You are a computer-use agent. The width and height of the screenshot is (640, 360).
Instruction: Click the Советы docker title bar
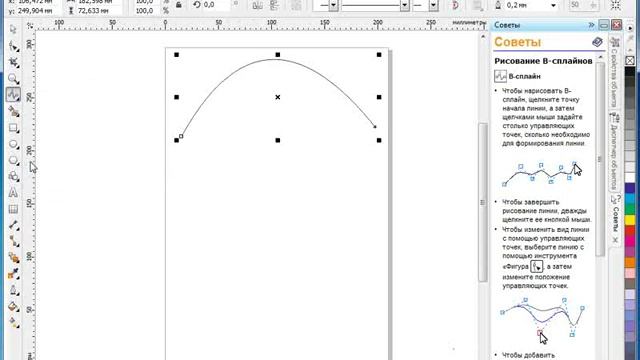pyautogui.click(x=539, y=25)
